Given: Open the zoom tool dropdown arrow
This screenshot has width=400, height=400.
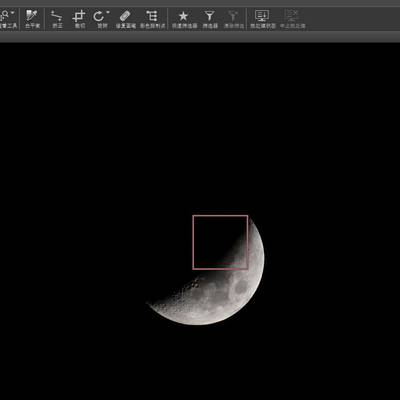Looking at the screenshot, I should 13,13.
